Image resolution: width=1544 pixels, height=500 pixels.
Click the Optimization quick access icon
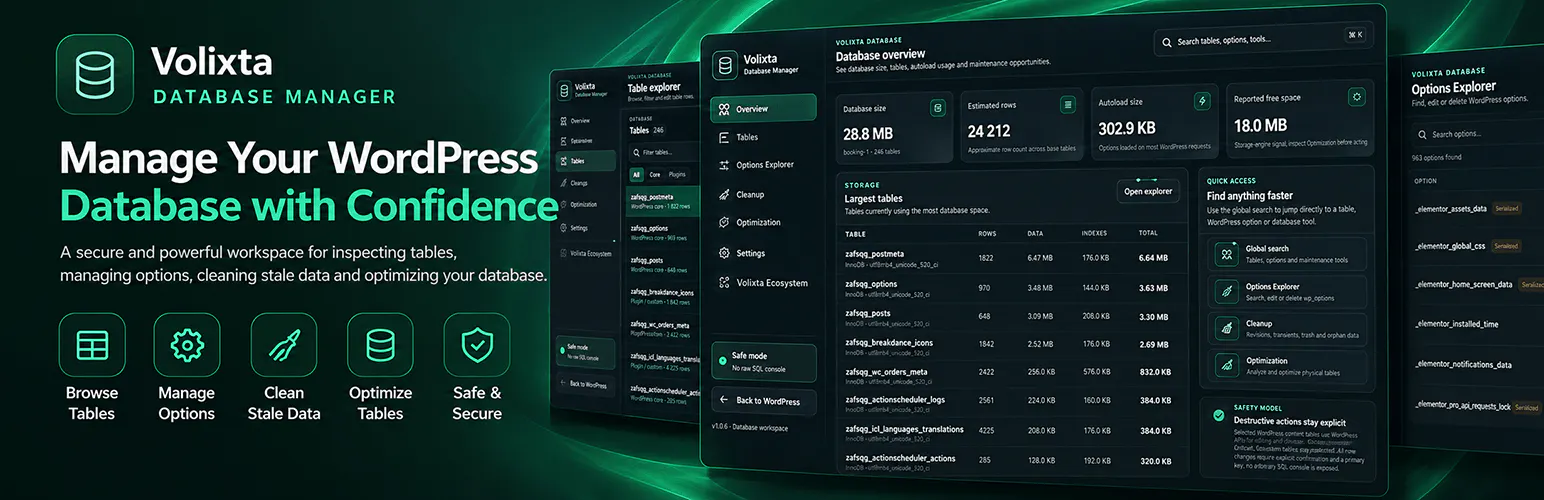point(1225,365)
